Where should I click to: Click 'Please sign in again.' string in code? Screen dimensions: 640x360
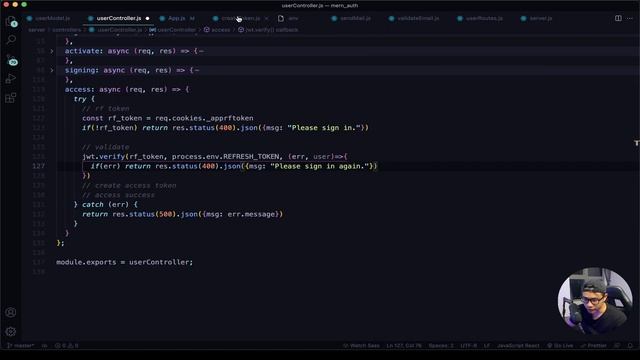point(320,166)
